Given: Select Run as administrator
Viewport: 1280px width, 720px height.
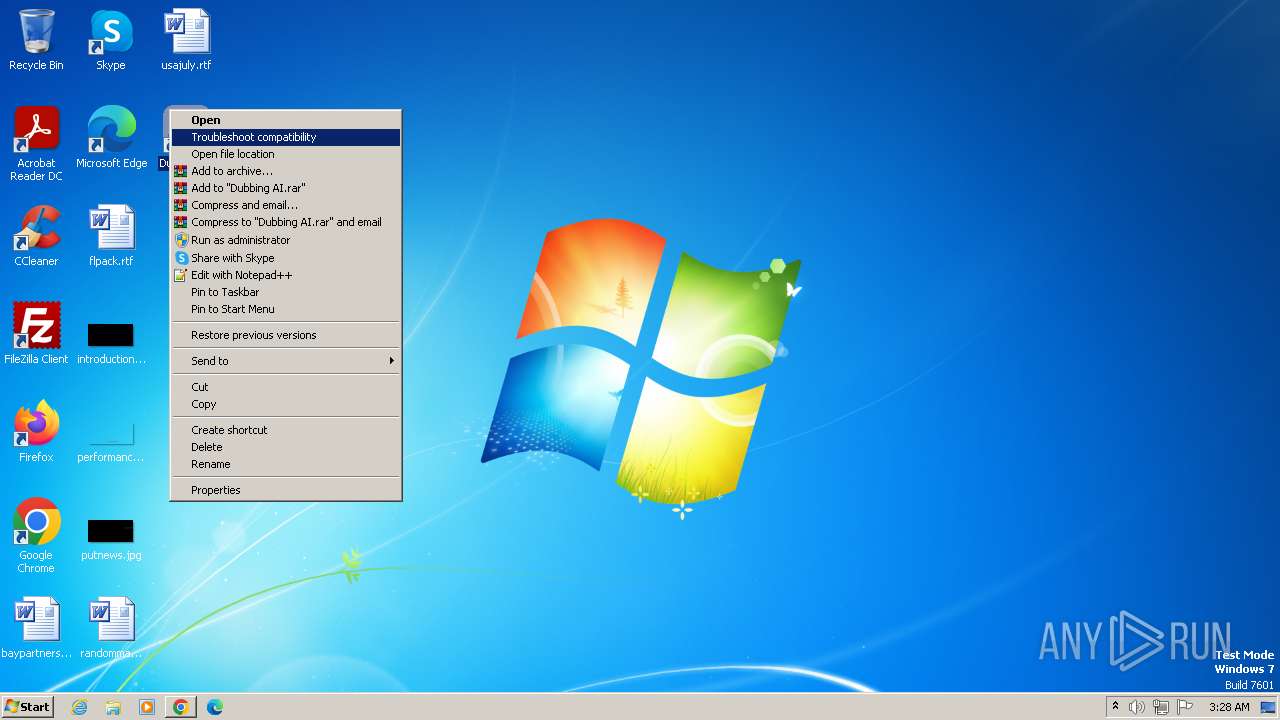Looking at the screenshot, I should [x=286, y=240].
